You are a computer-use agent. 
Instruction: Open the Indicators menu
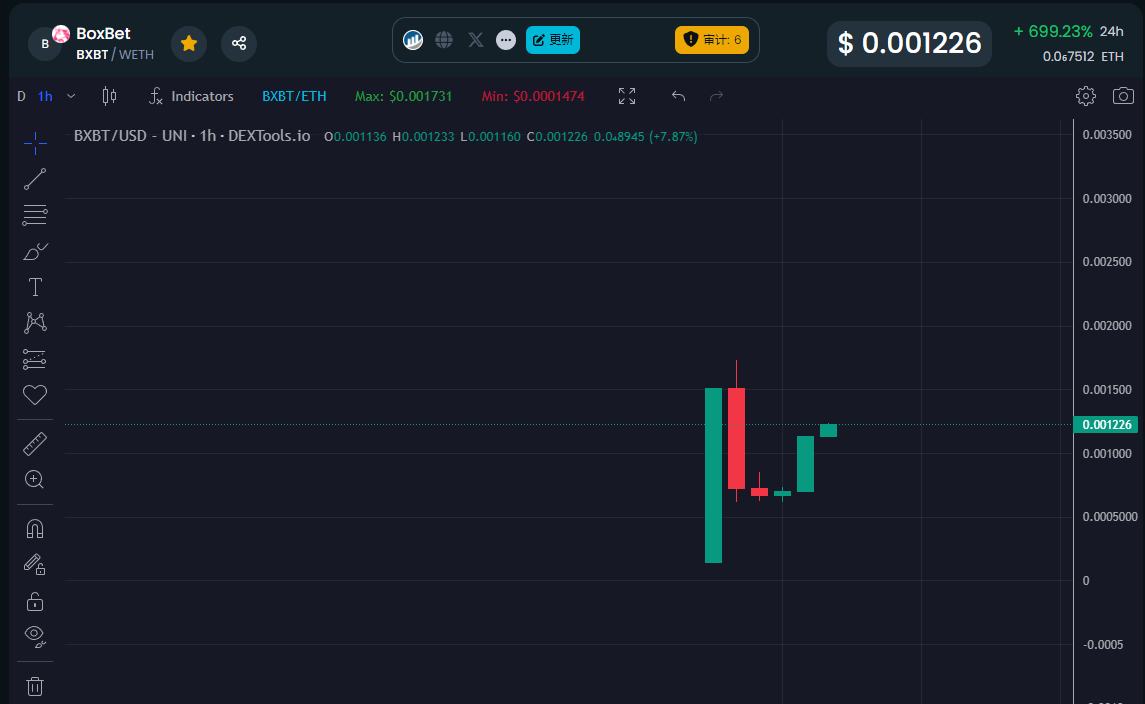pyautogui.click(x=191, y=96)
